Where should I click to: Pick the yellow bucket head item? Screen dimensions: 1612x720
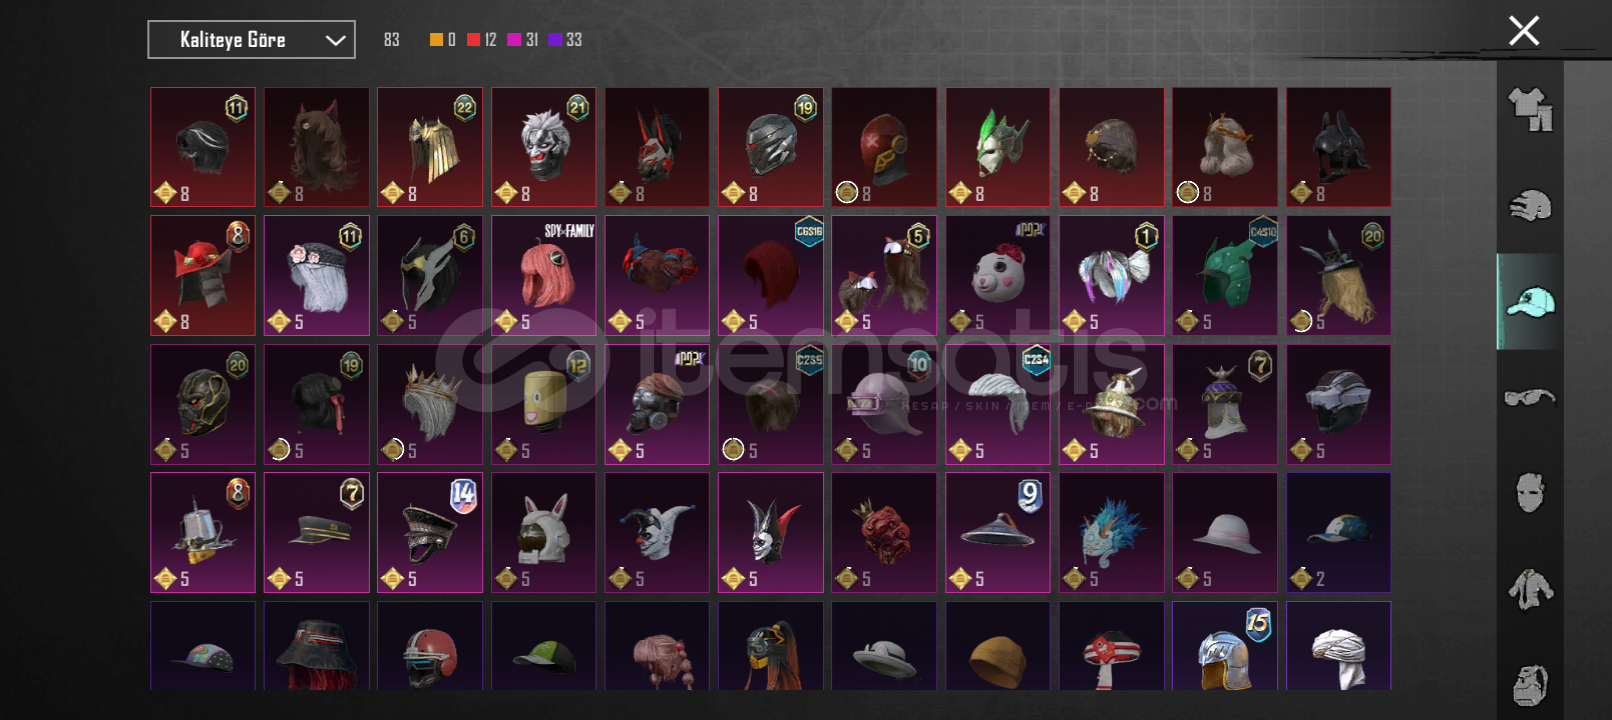[x=544, y=405]
